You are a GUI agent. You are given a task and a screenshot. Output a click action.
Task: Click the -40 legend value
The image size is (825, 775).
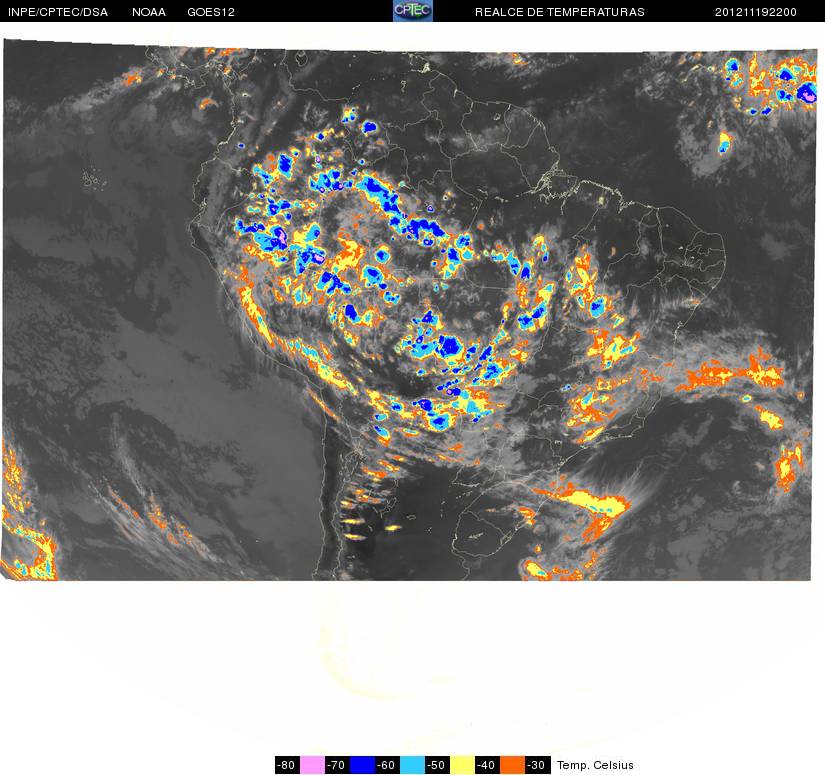pos(488,764)
